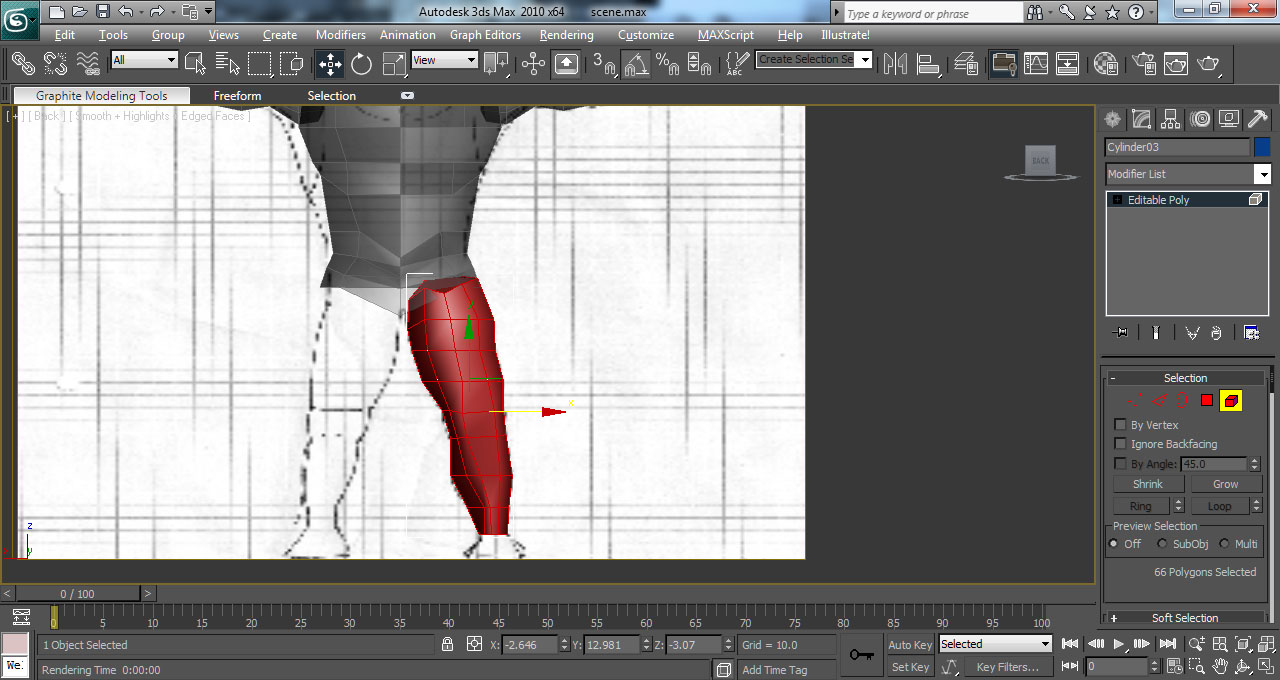Enable the By Vertex checkbox

pos(1120,425)
